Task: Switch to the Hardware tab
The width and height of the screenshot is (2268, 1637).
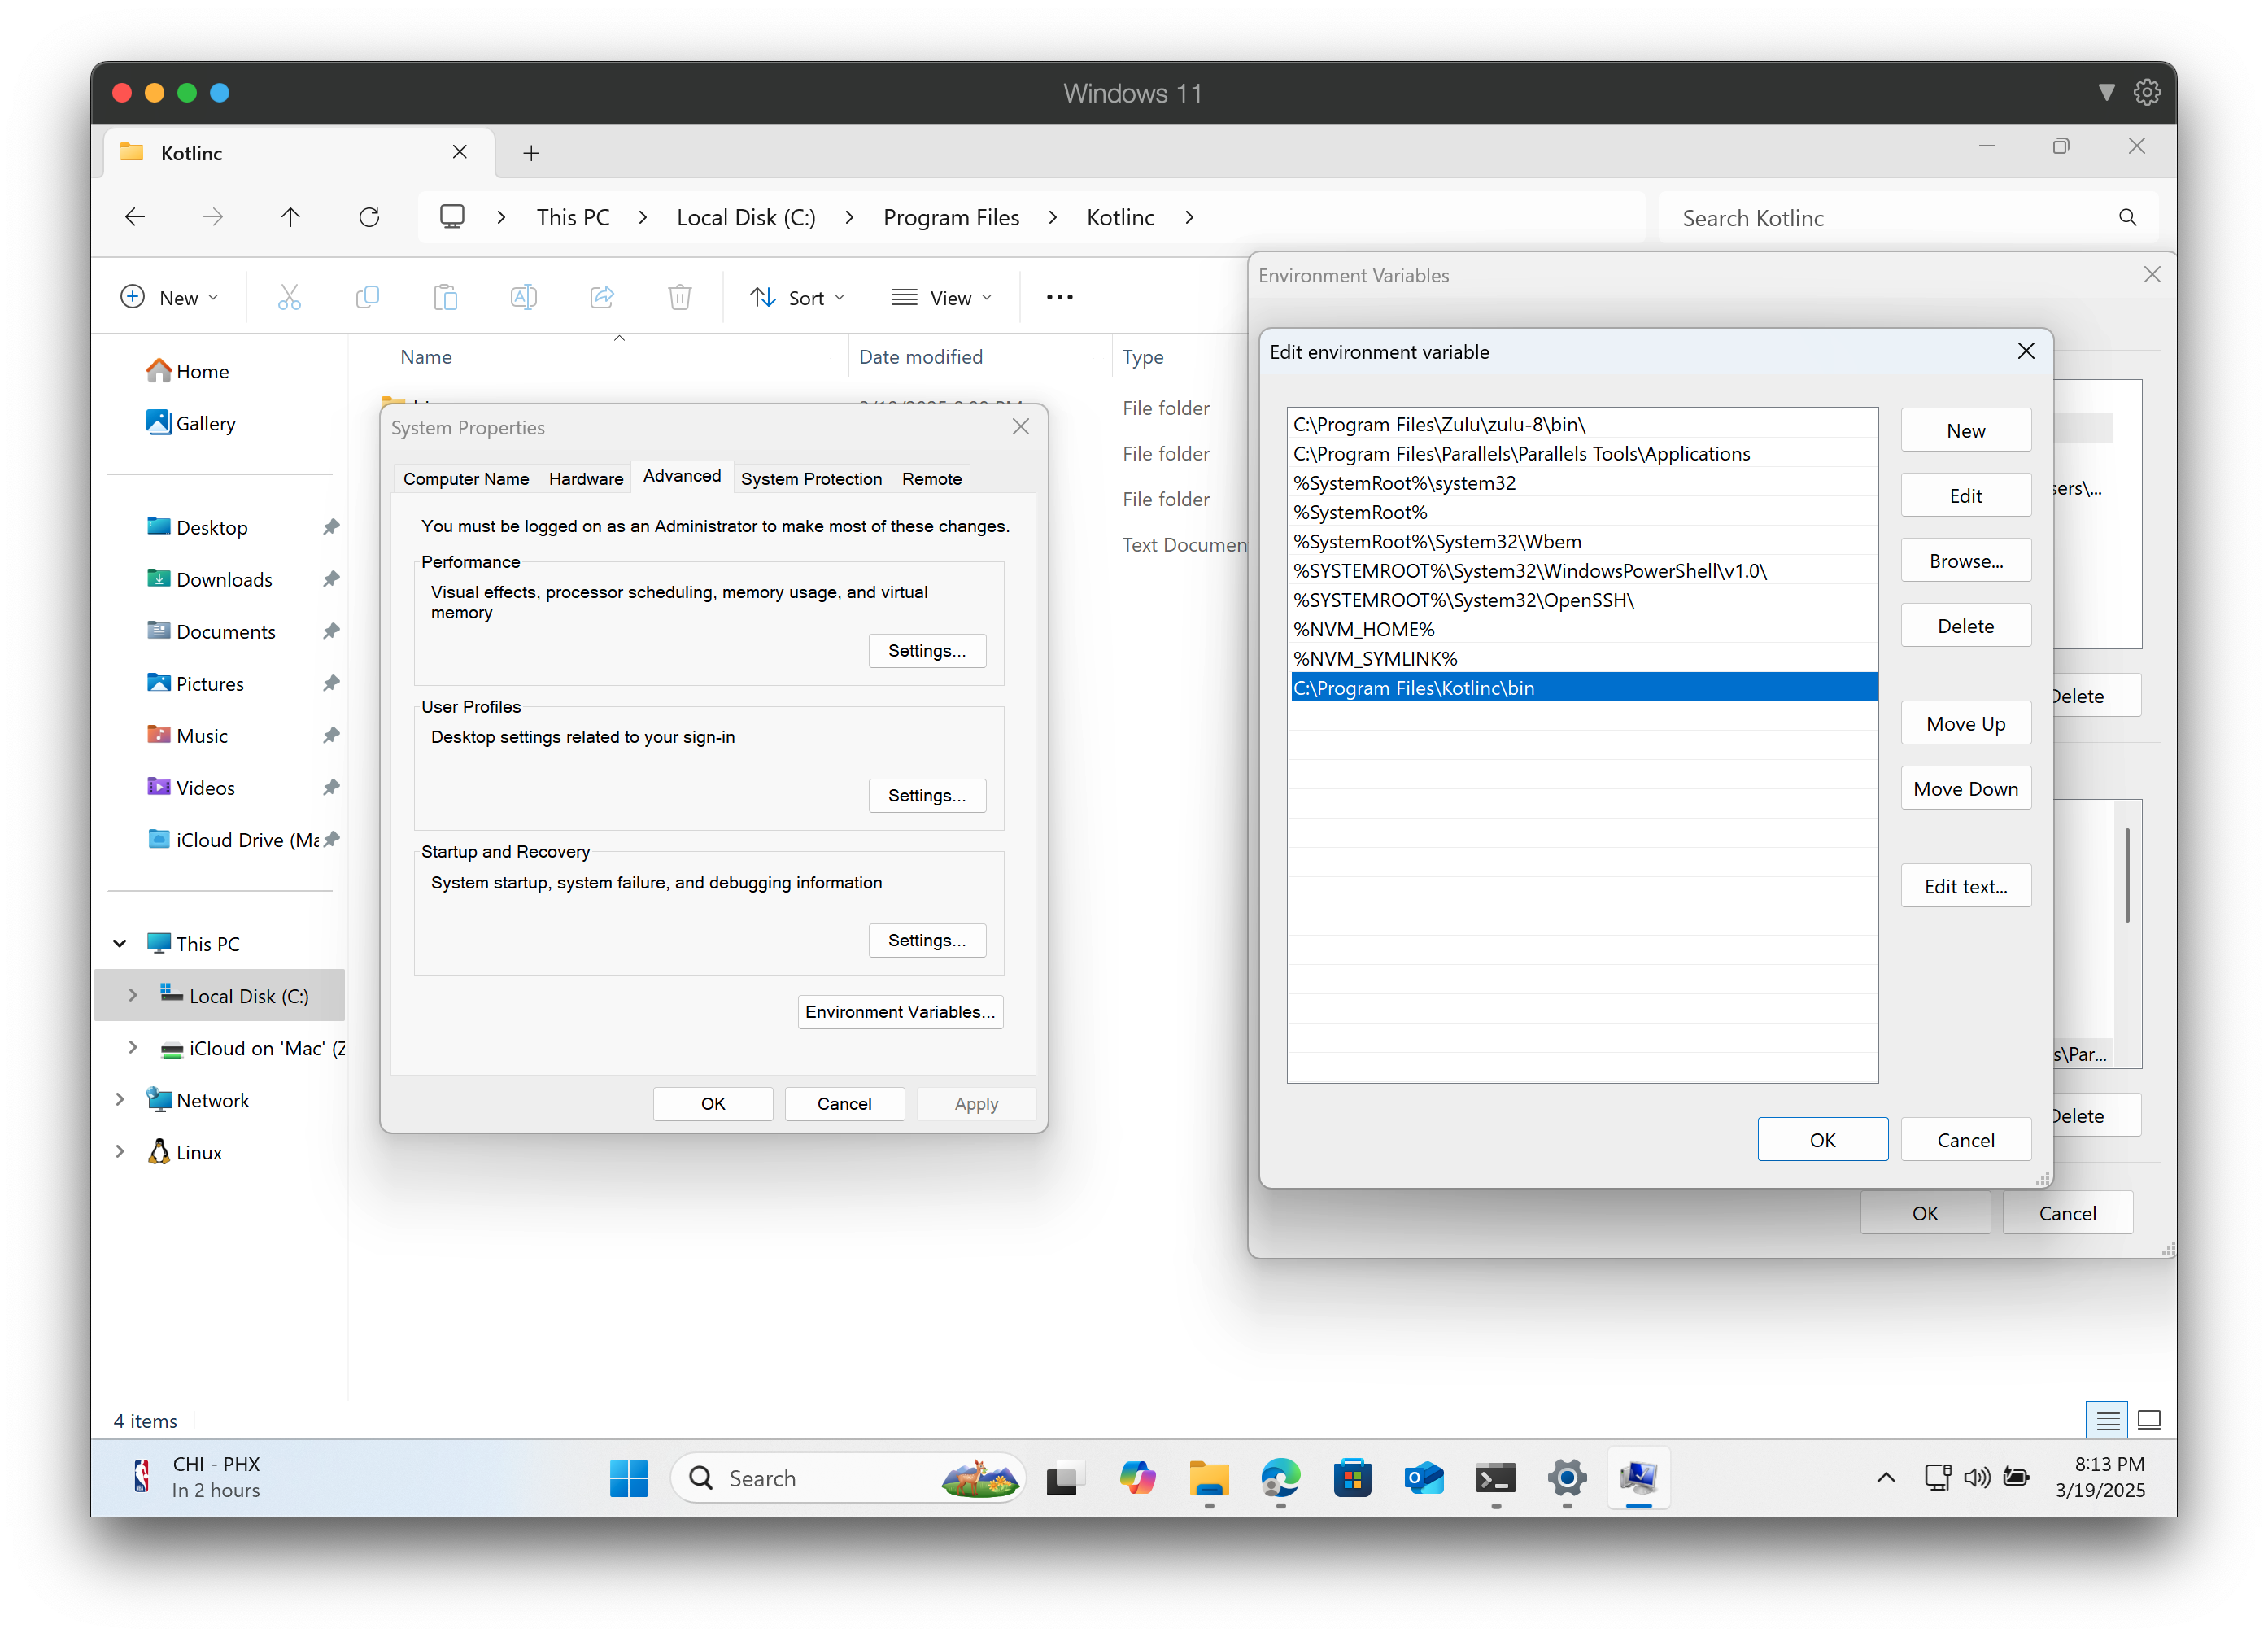Action: pos(584,478)
